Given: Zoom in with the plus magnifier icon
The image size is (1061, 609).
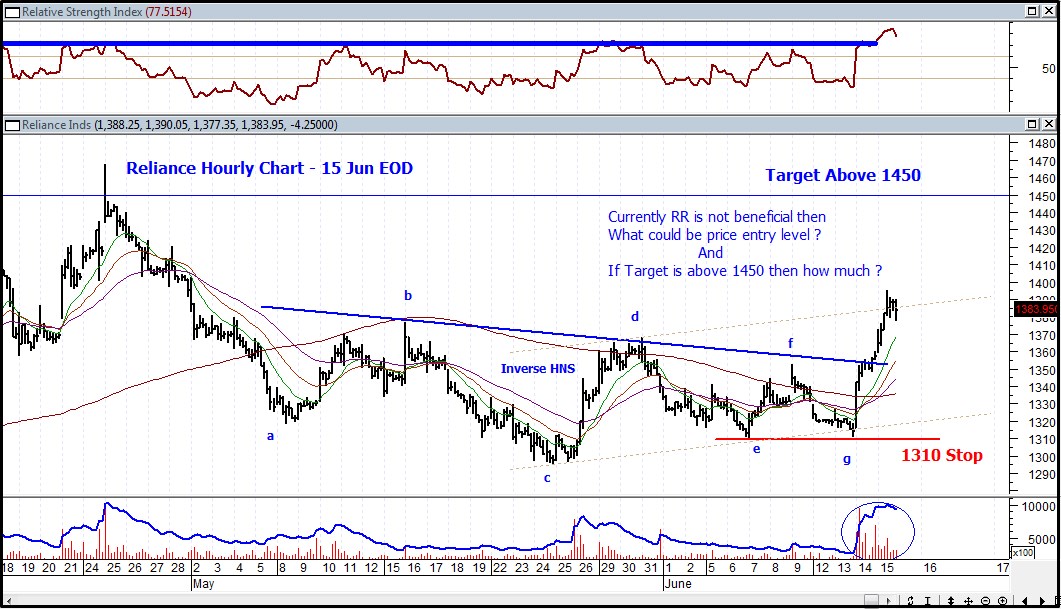Looking at the screenshot, I should click(x=1003, y=601).
